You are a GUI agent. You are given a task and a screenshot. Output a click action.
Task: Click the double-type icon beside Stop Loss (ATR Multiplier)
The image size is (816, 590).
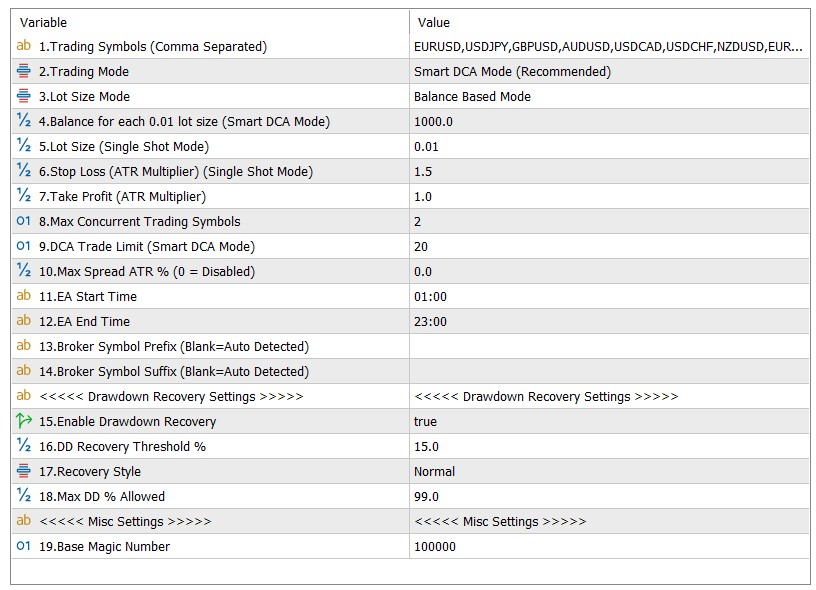click(23, 171)
